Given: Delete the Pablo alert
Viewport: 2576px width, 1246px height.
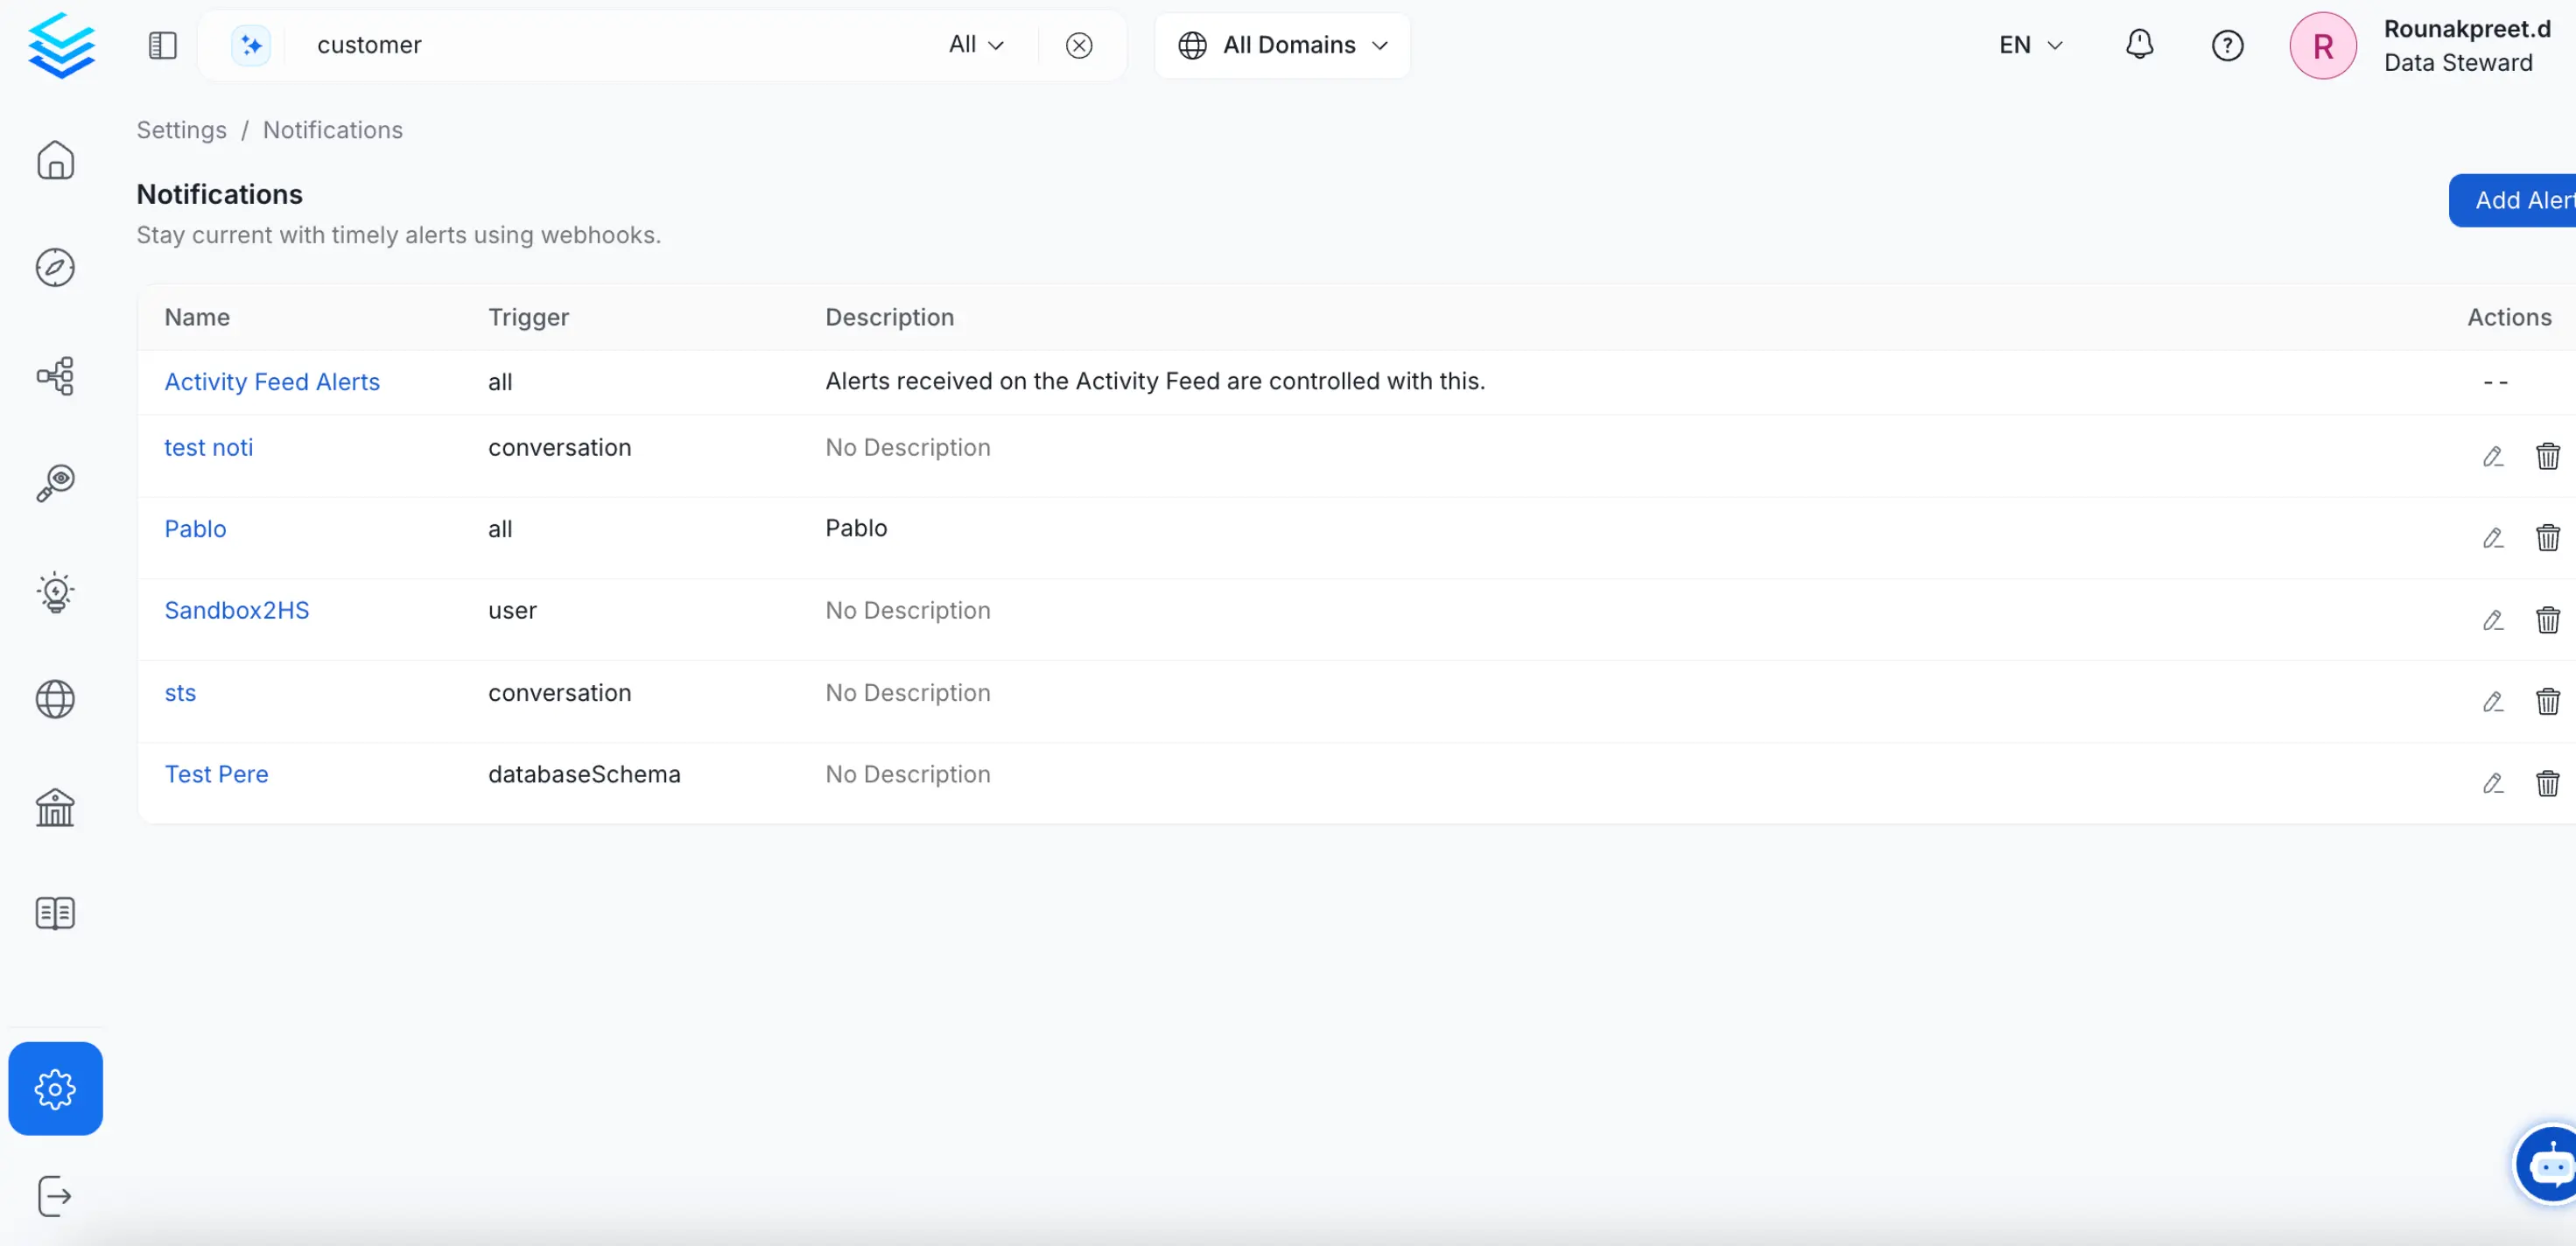Looking at the screenshot, I should [x=2547, y=538].
